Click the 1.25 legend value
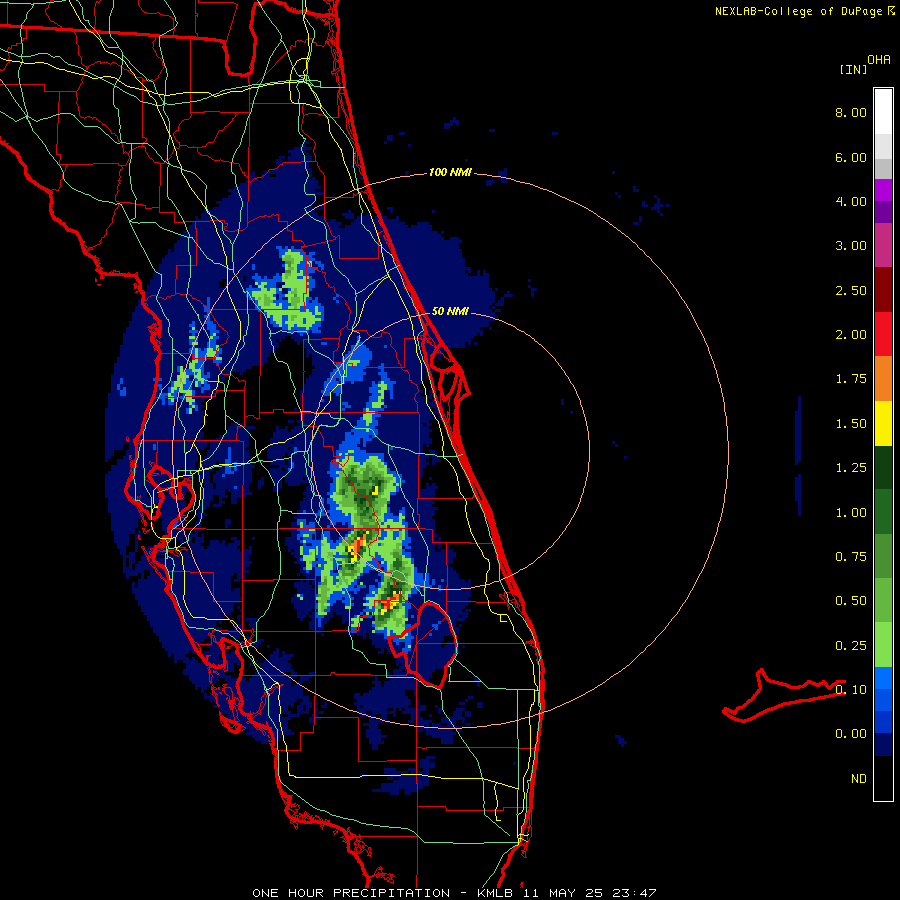900x900 pixels. 851,468
